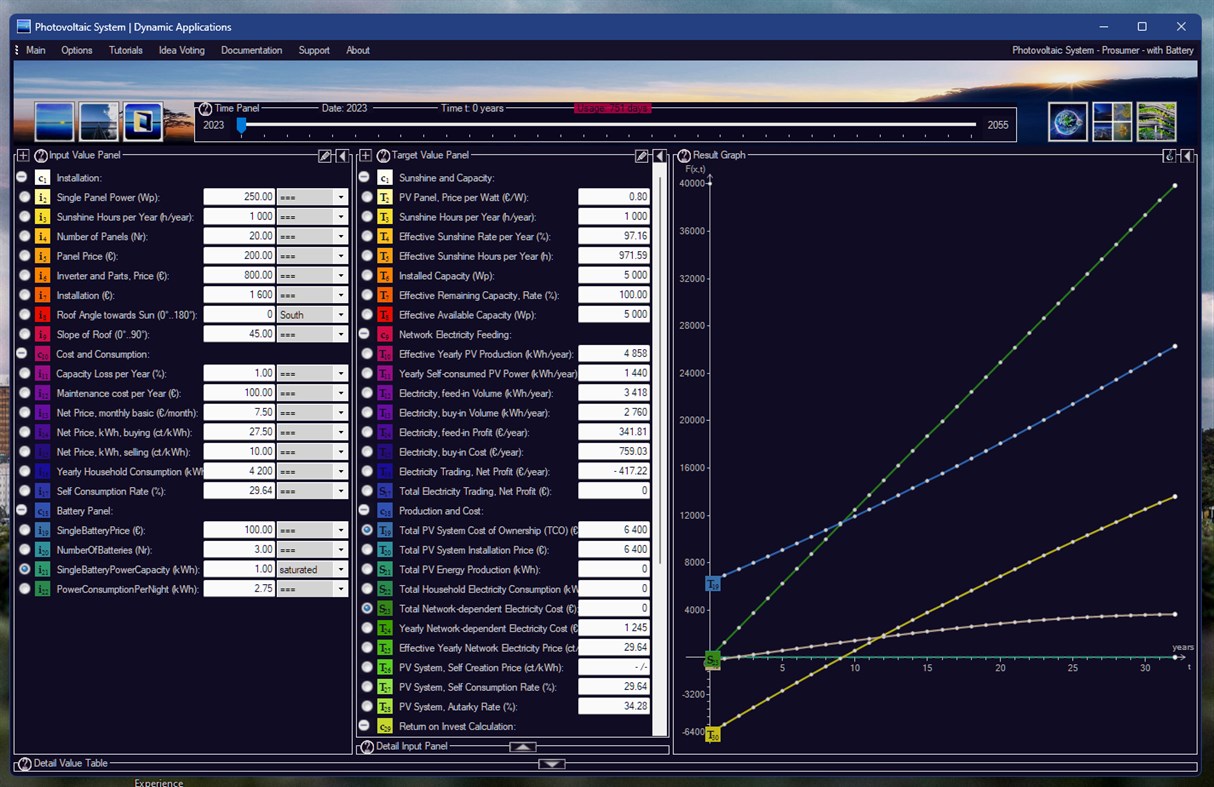Select the sunset scene thumbnail in the toolbar

[x=54, y=121]
